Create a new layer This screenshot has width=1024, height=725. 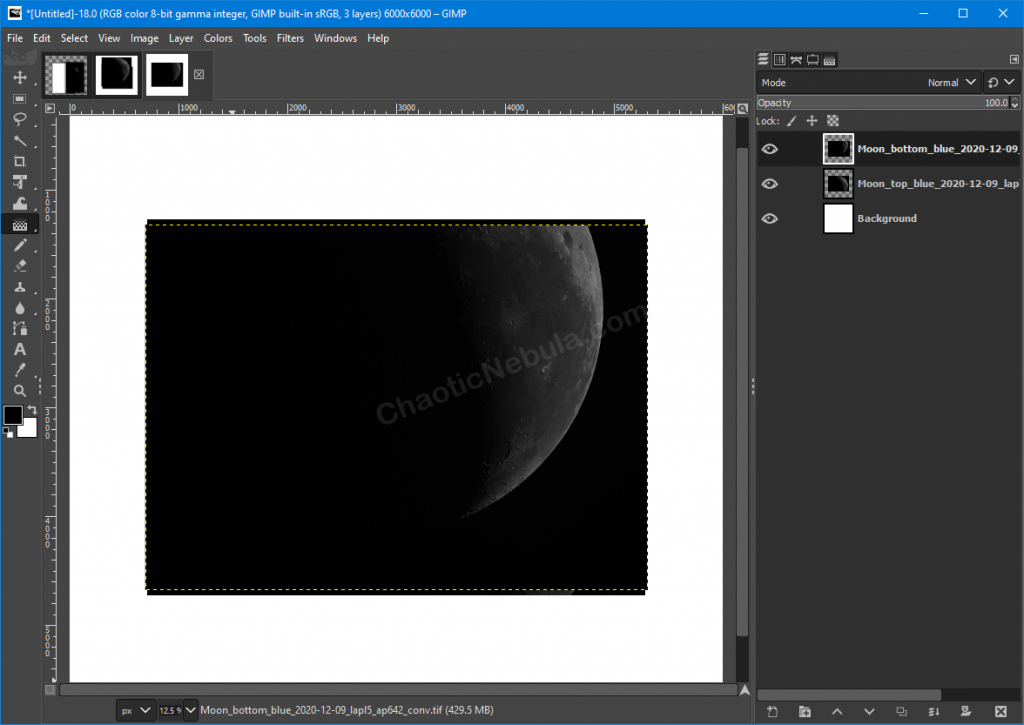[x=772, y=710]
